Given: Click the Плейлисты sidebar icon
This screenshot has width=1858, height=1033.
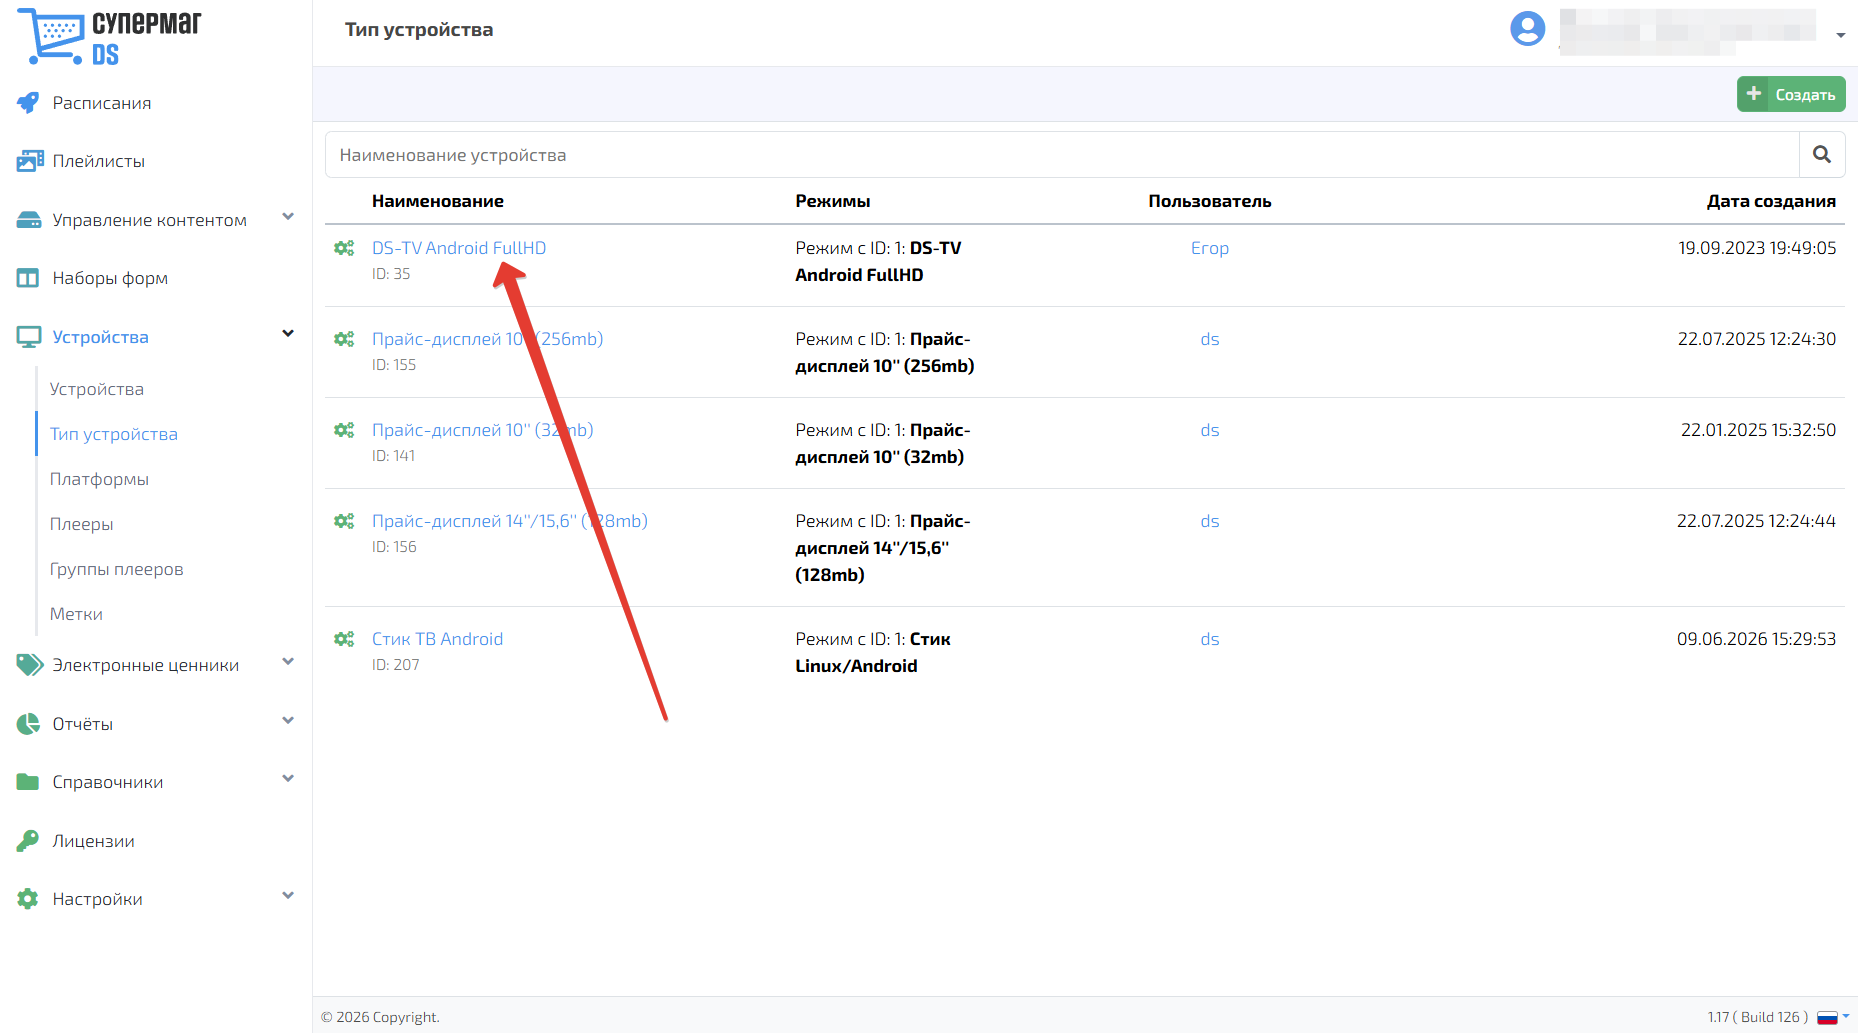Looking at the screenshot, I should (x=29, y=161).
